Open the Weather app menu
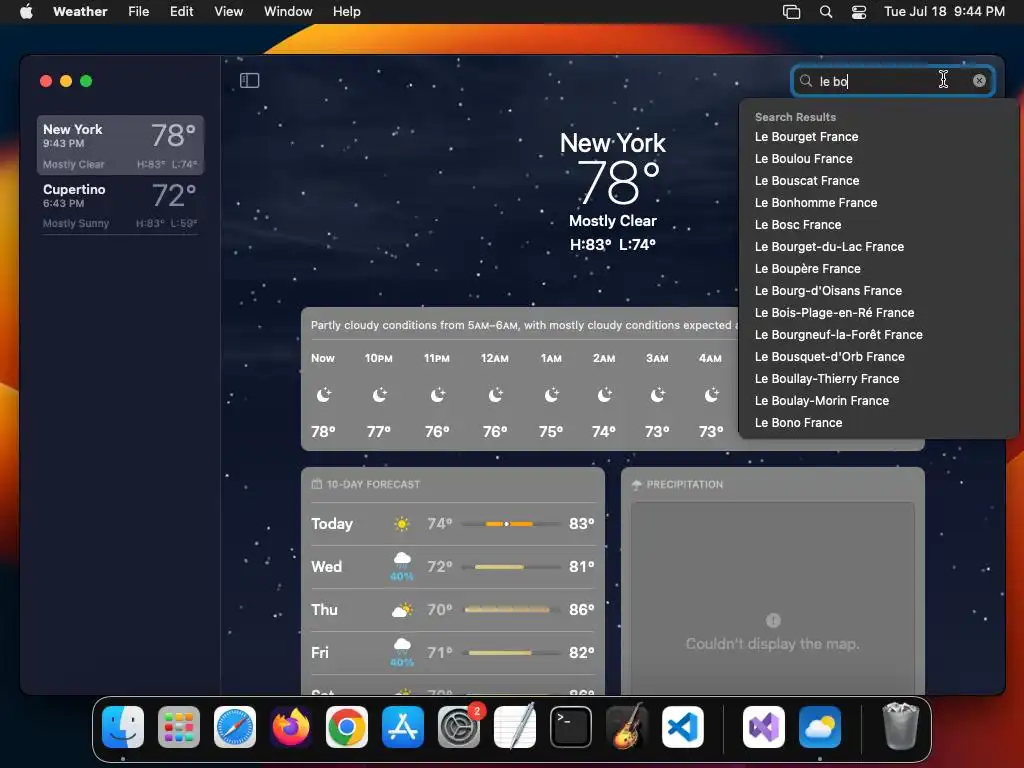This screenshot has width=1024, height=768. click(80, 12)
